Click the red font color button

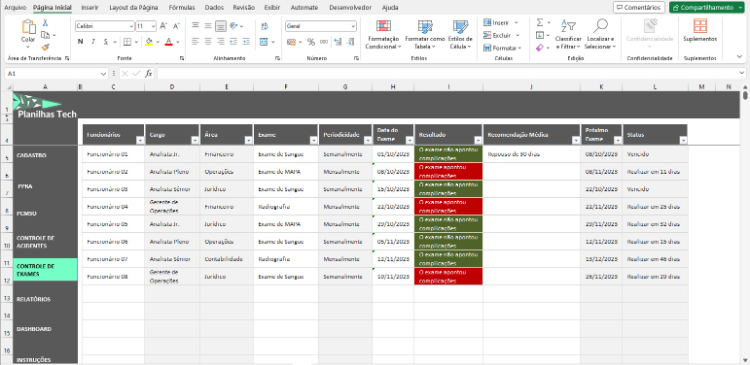[x=168, y=42]
